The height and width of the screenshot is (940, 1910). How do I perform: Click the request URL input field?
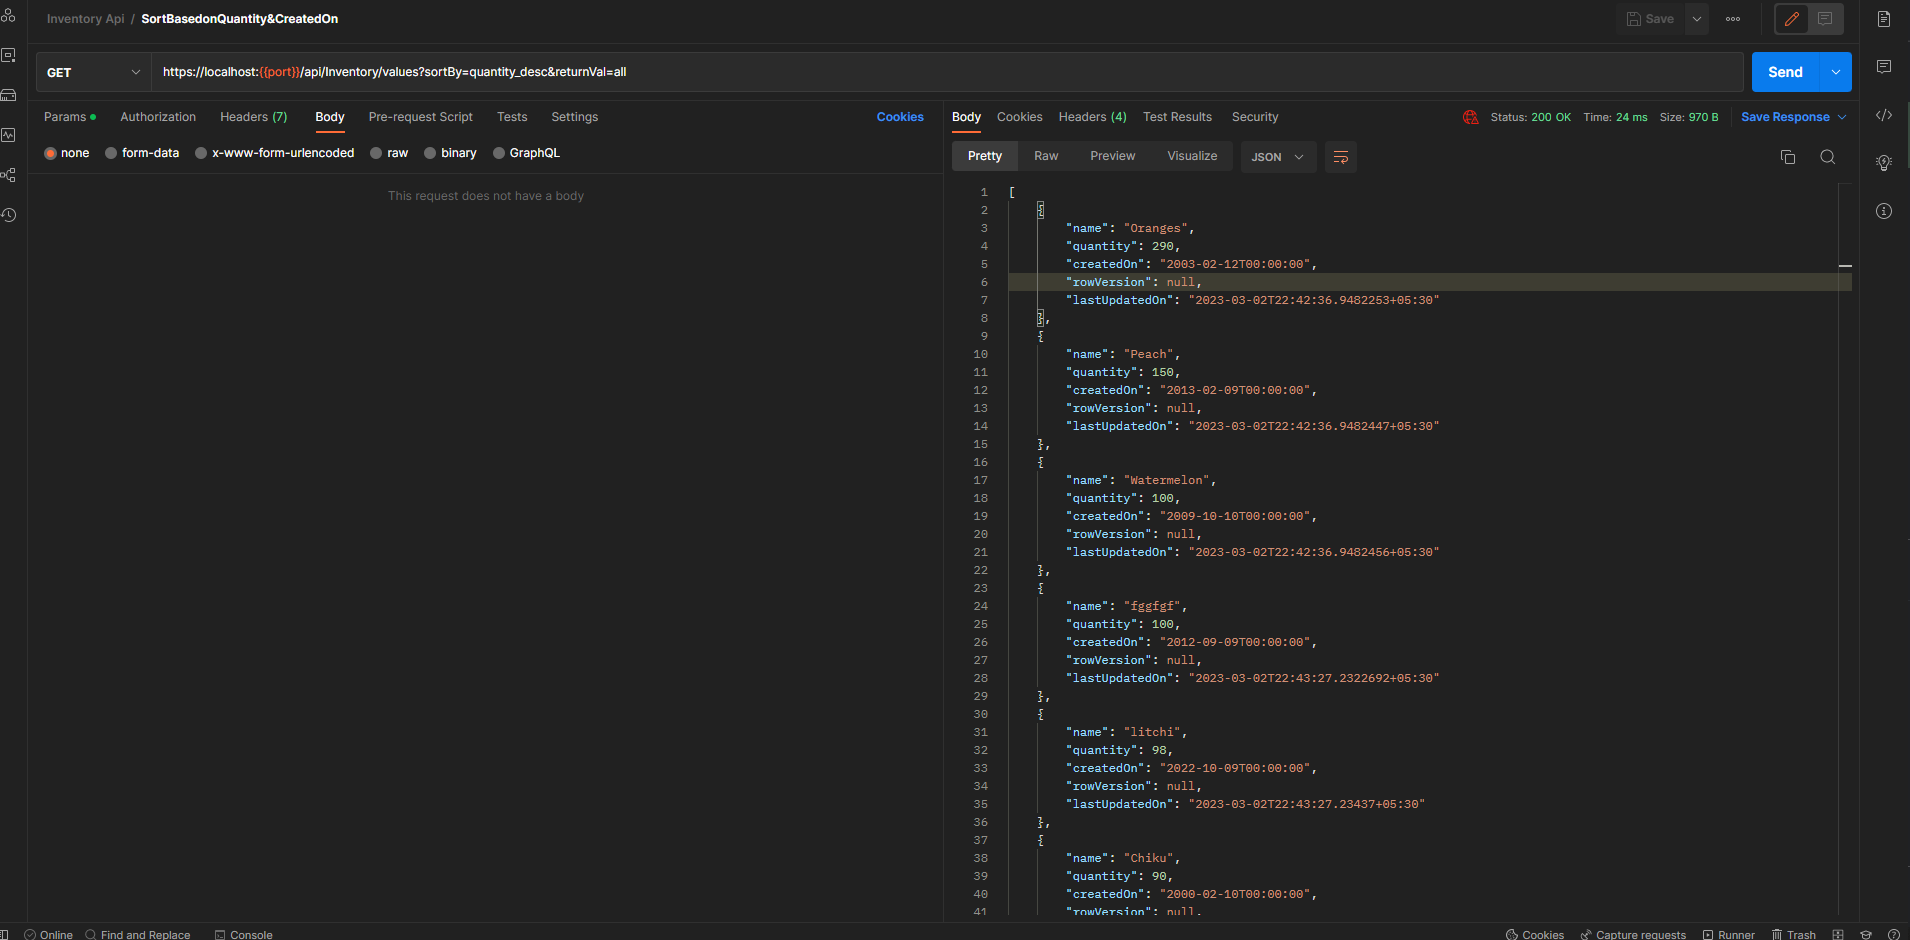point(900,72)
